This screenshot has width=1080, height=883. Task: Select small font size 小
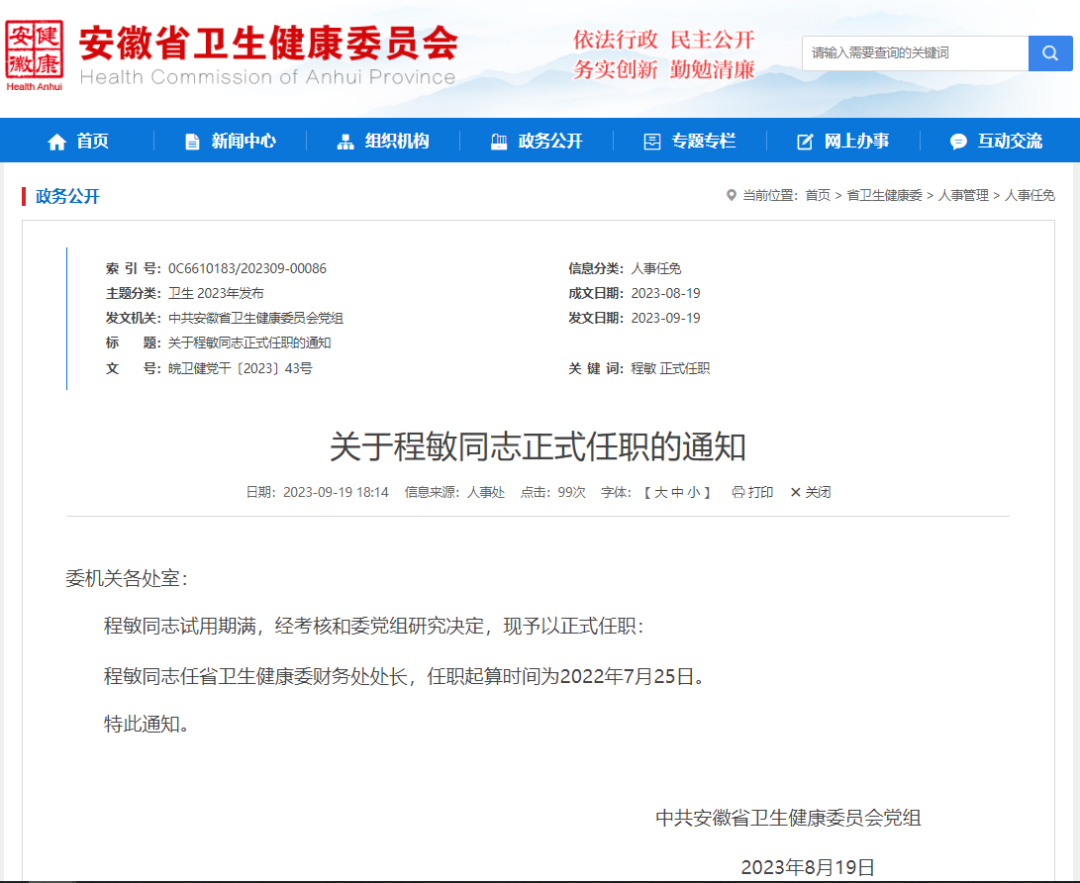tap(696, 491)
